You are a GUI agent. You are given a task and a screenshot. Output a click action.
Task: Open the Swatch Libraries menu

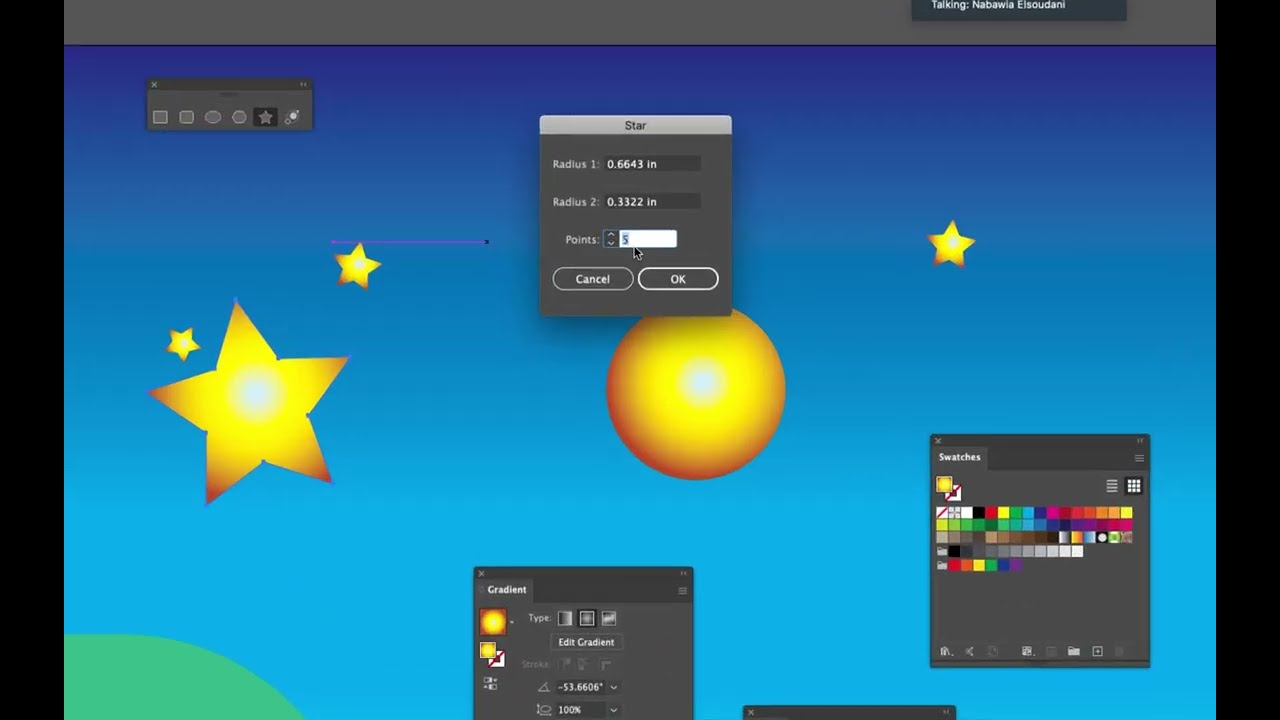(946, 651)
